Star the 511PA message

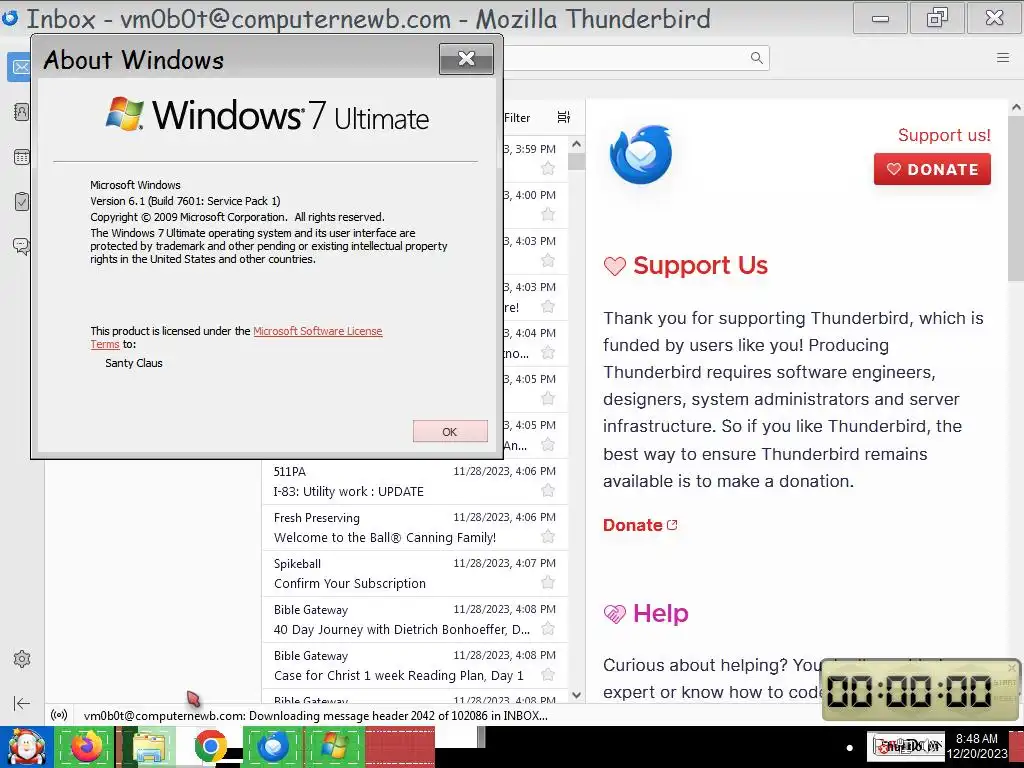548,490
